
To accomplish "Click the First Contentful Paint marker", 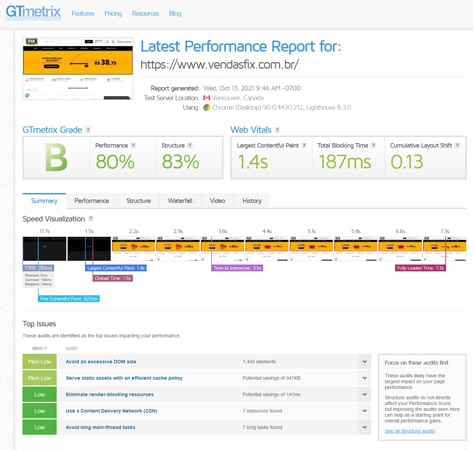I will tap(69, 299).
